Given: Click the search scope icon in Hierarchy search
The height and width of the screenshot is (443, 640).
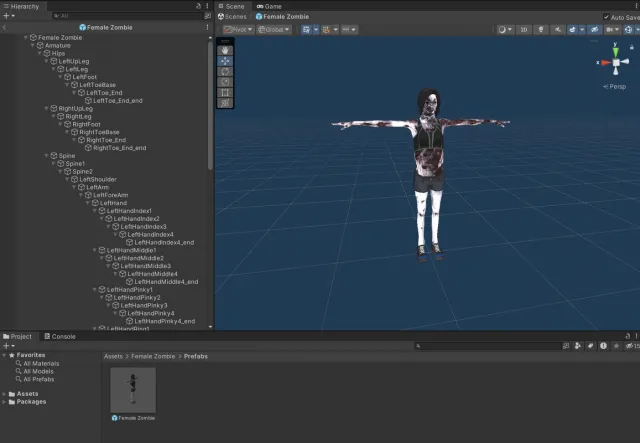Looking at the screenshot, I should (207, 16).
